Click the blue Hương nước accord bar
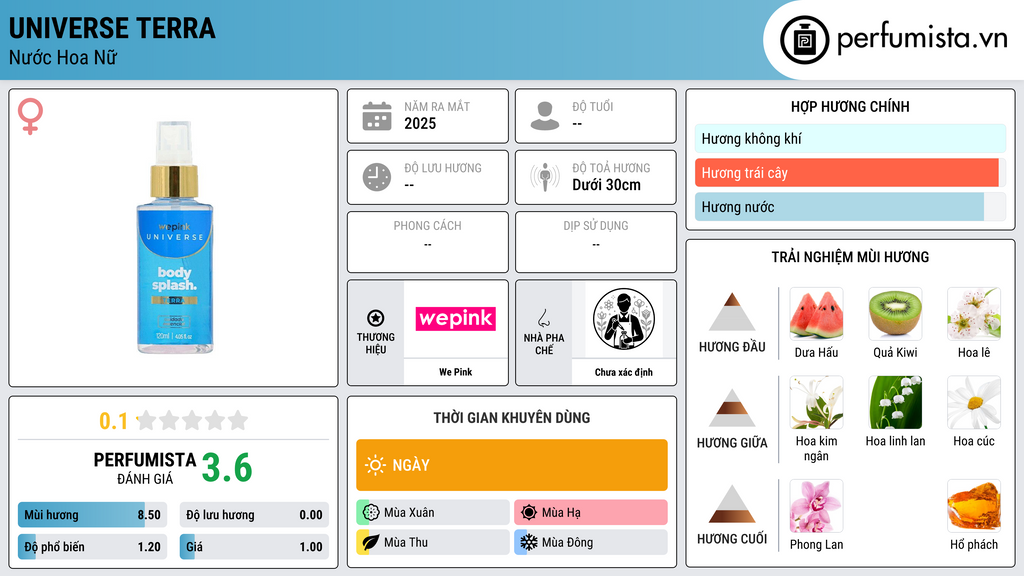 (x=850, y=207)
